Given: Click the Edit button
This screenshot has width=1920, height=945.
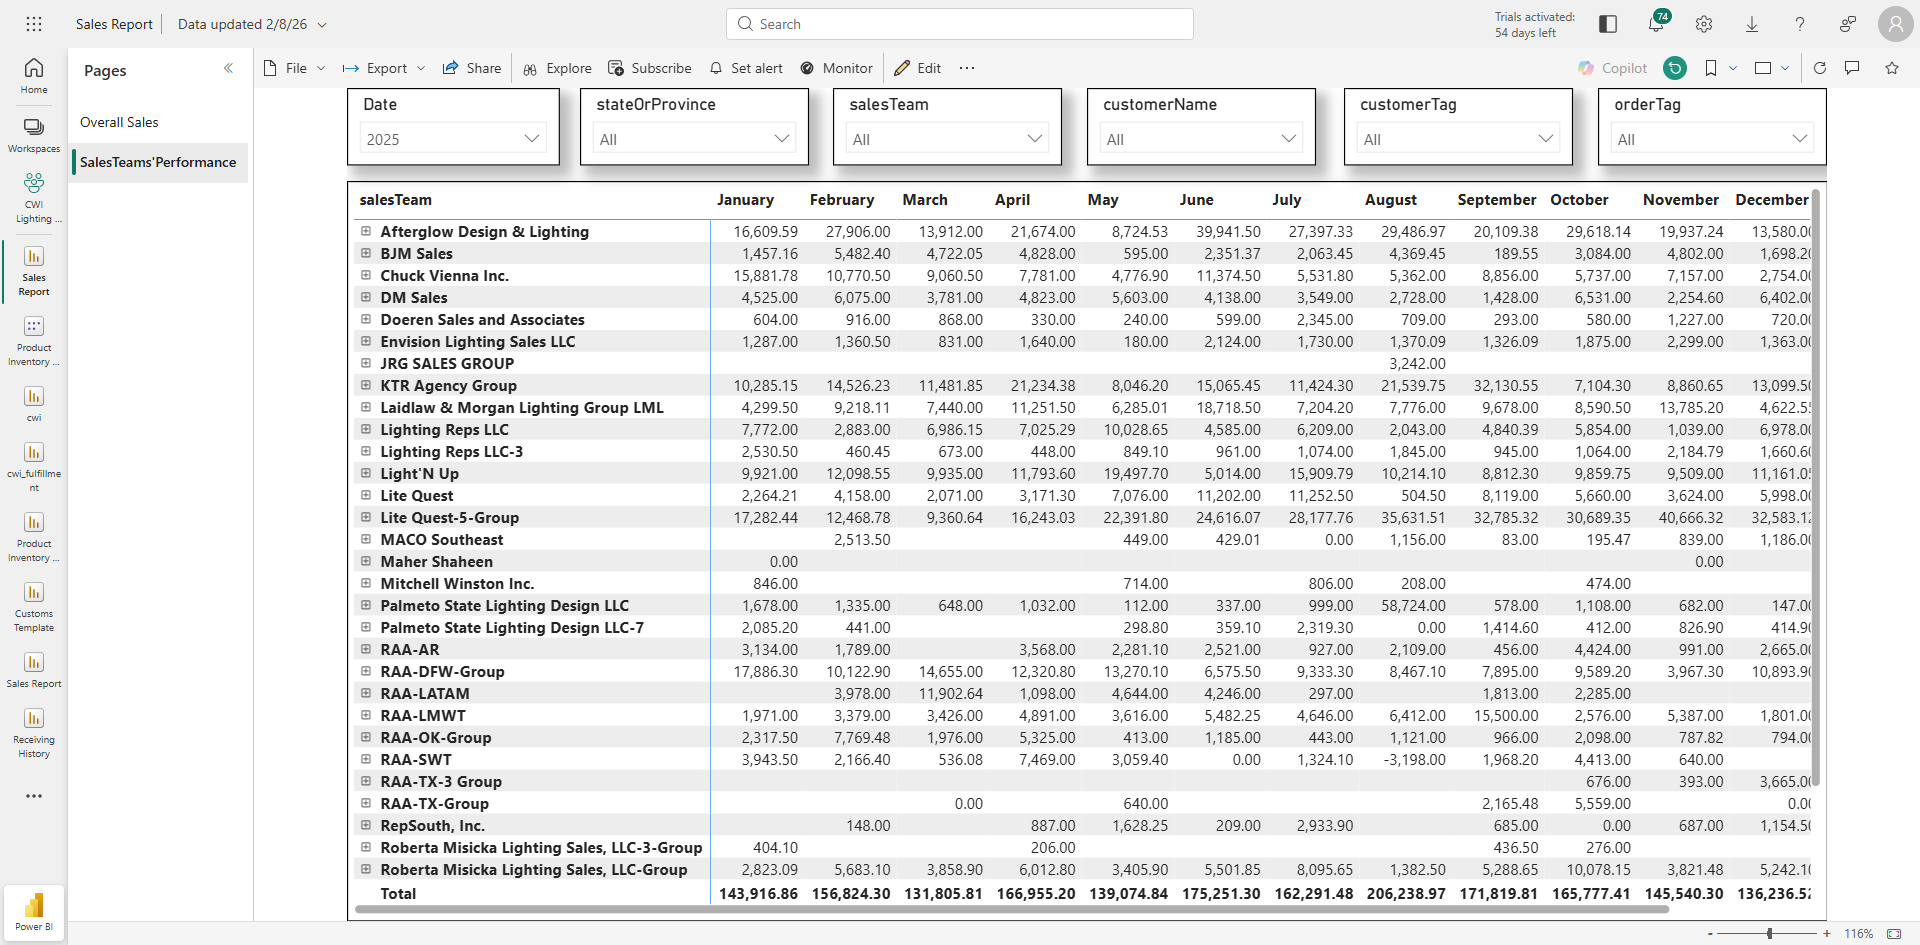Looking at the screenshot, I should point(918,68).
